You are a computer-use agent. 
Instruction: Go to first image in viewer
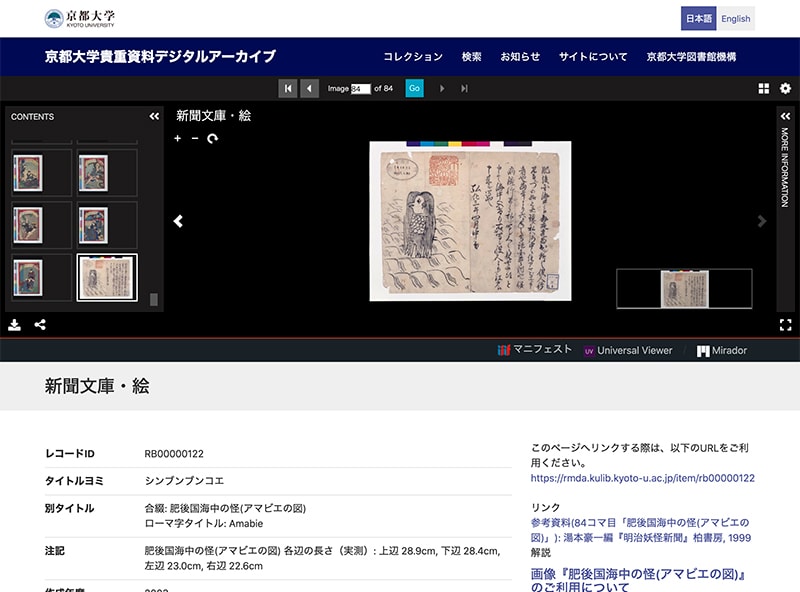(288, 88)
